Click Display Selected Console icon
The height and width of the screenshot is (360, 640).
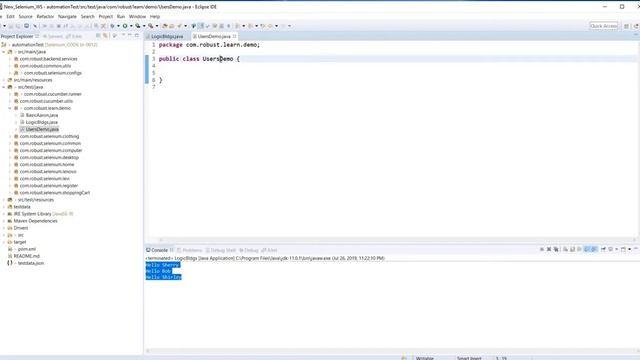coord(611,249)
